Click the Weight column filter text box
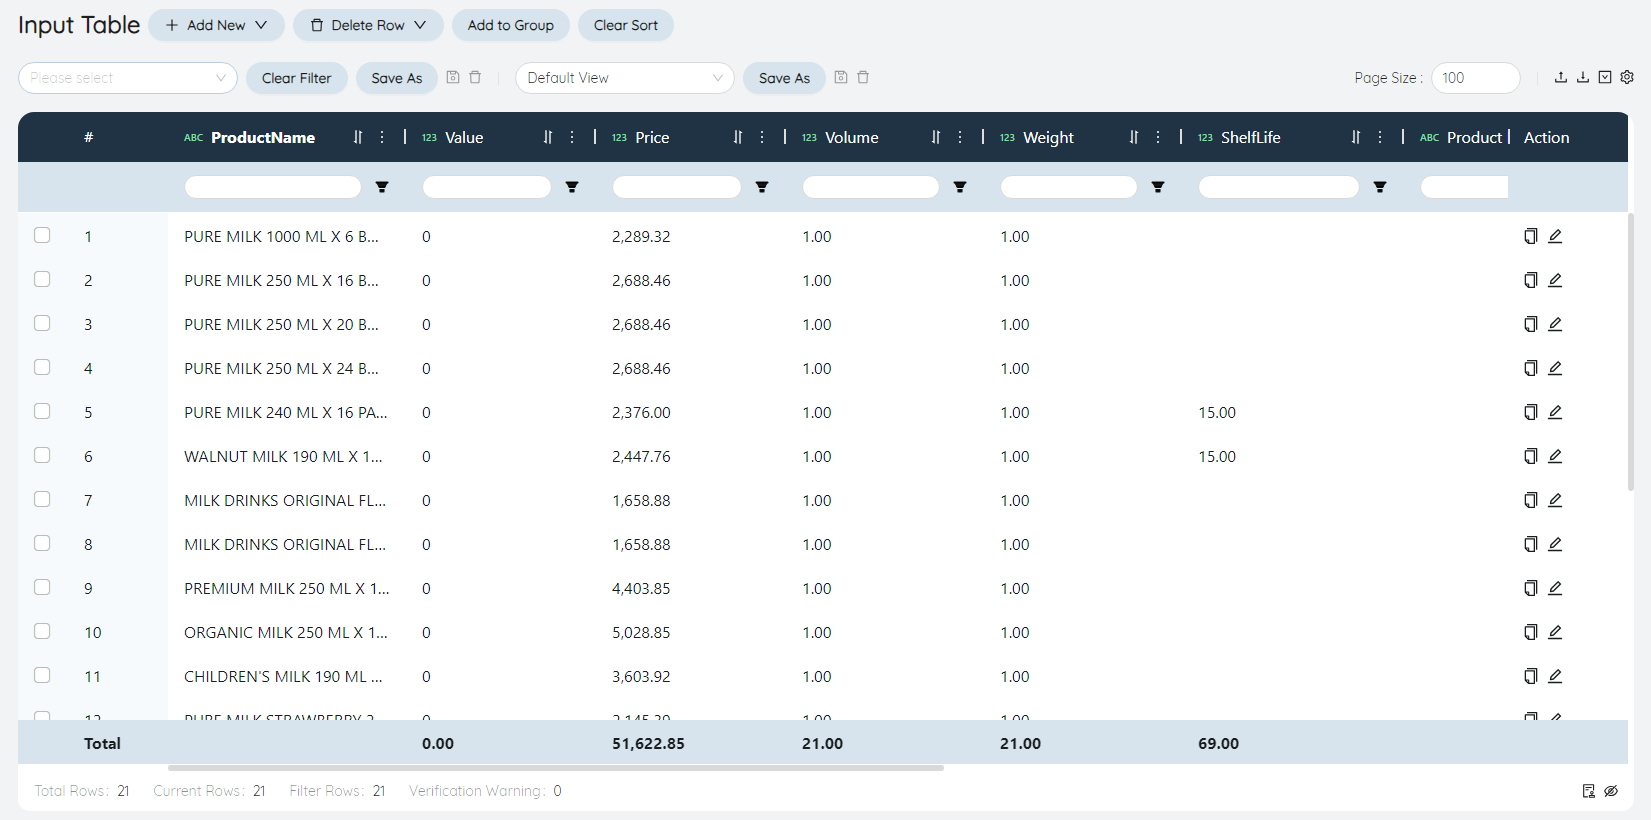Viewport: 1651px width, 820px height. (x=1069, y=187)
